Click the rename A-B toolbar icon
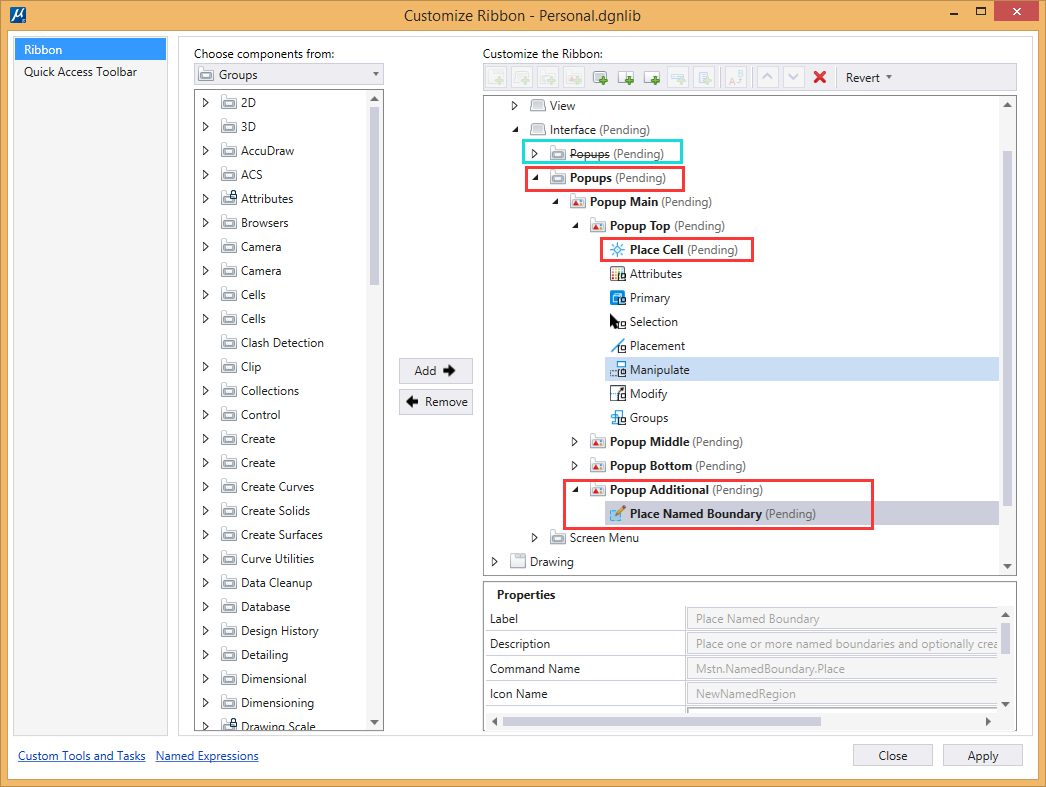 [736, 77]
